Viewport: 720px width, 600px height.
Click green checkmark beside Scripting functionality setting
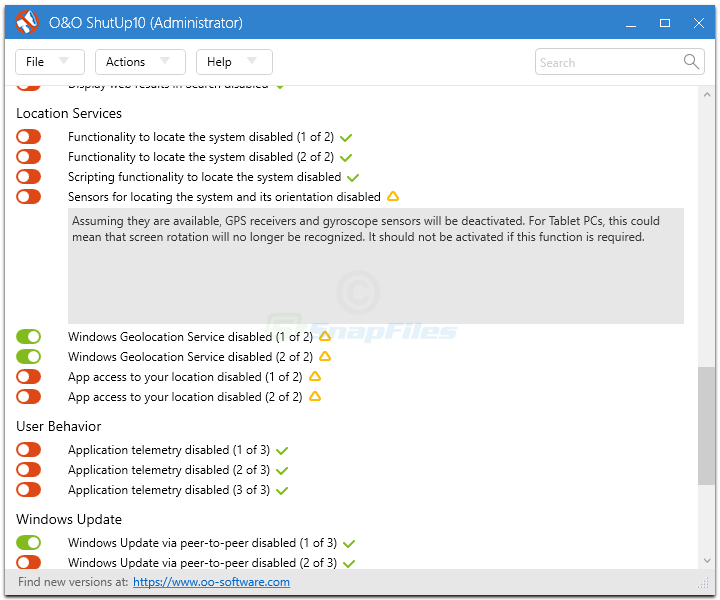pos(353,178)
